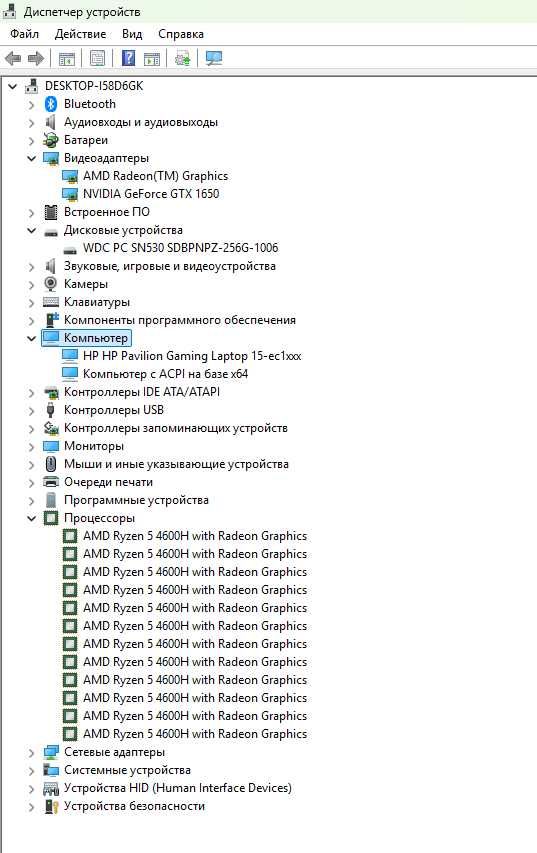Image resolution: width=537 pixels, height=853 pixels.
Task: Expand the Мониторы category
Action: click(x=32, y=446)
